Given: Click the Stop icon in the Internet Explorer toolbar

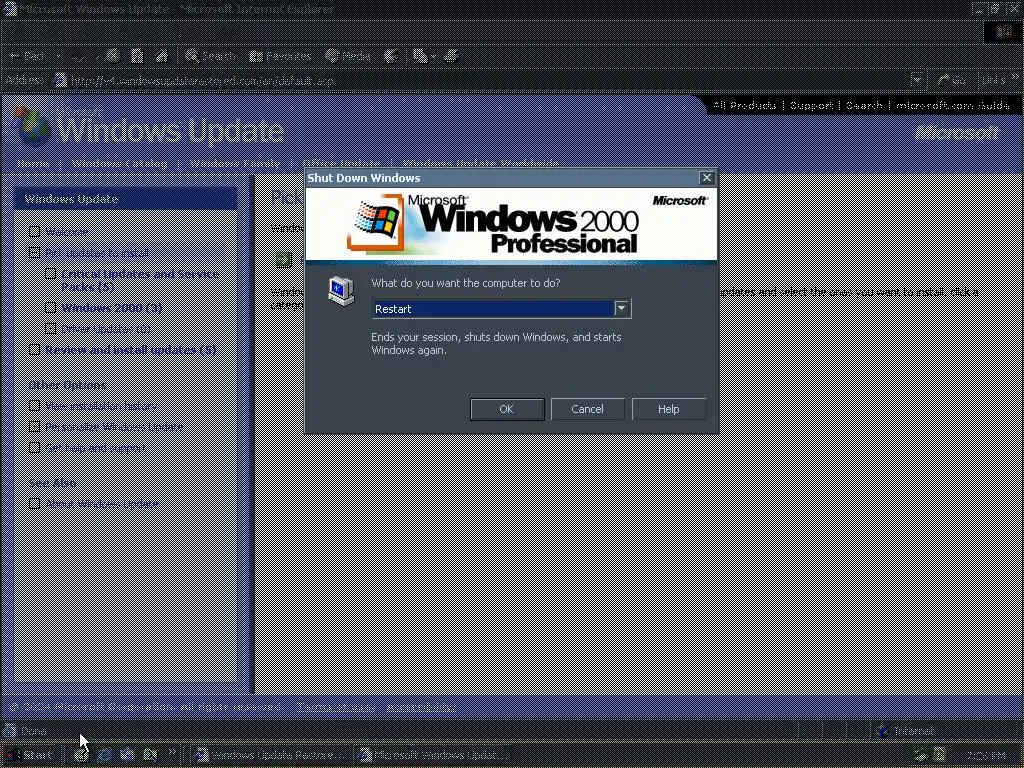Looking at the screenshot, I should tap(113, 56).
